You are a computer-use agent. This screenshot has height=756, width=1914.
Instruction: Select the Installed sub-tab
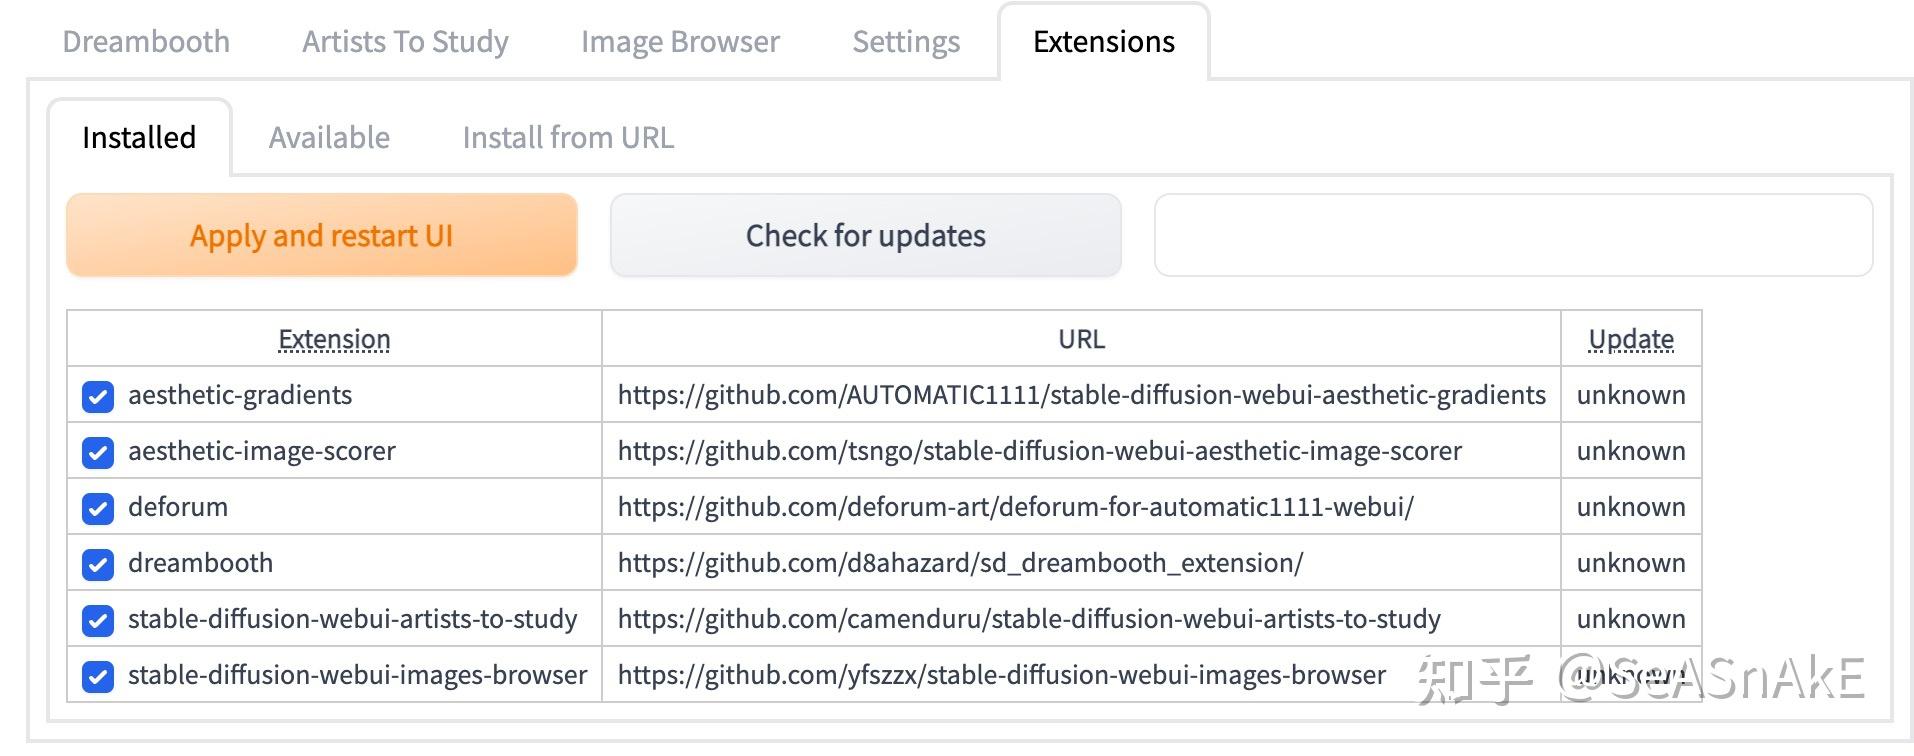click(x=139, y=138)
